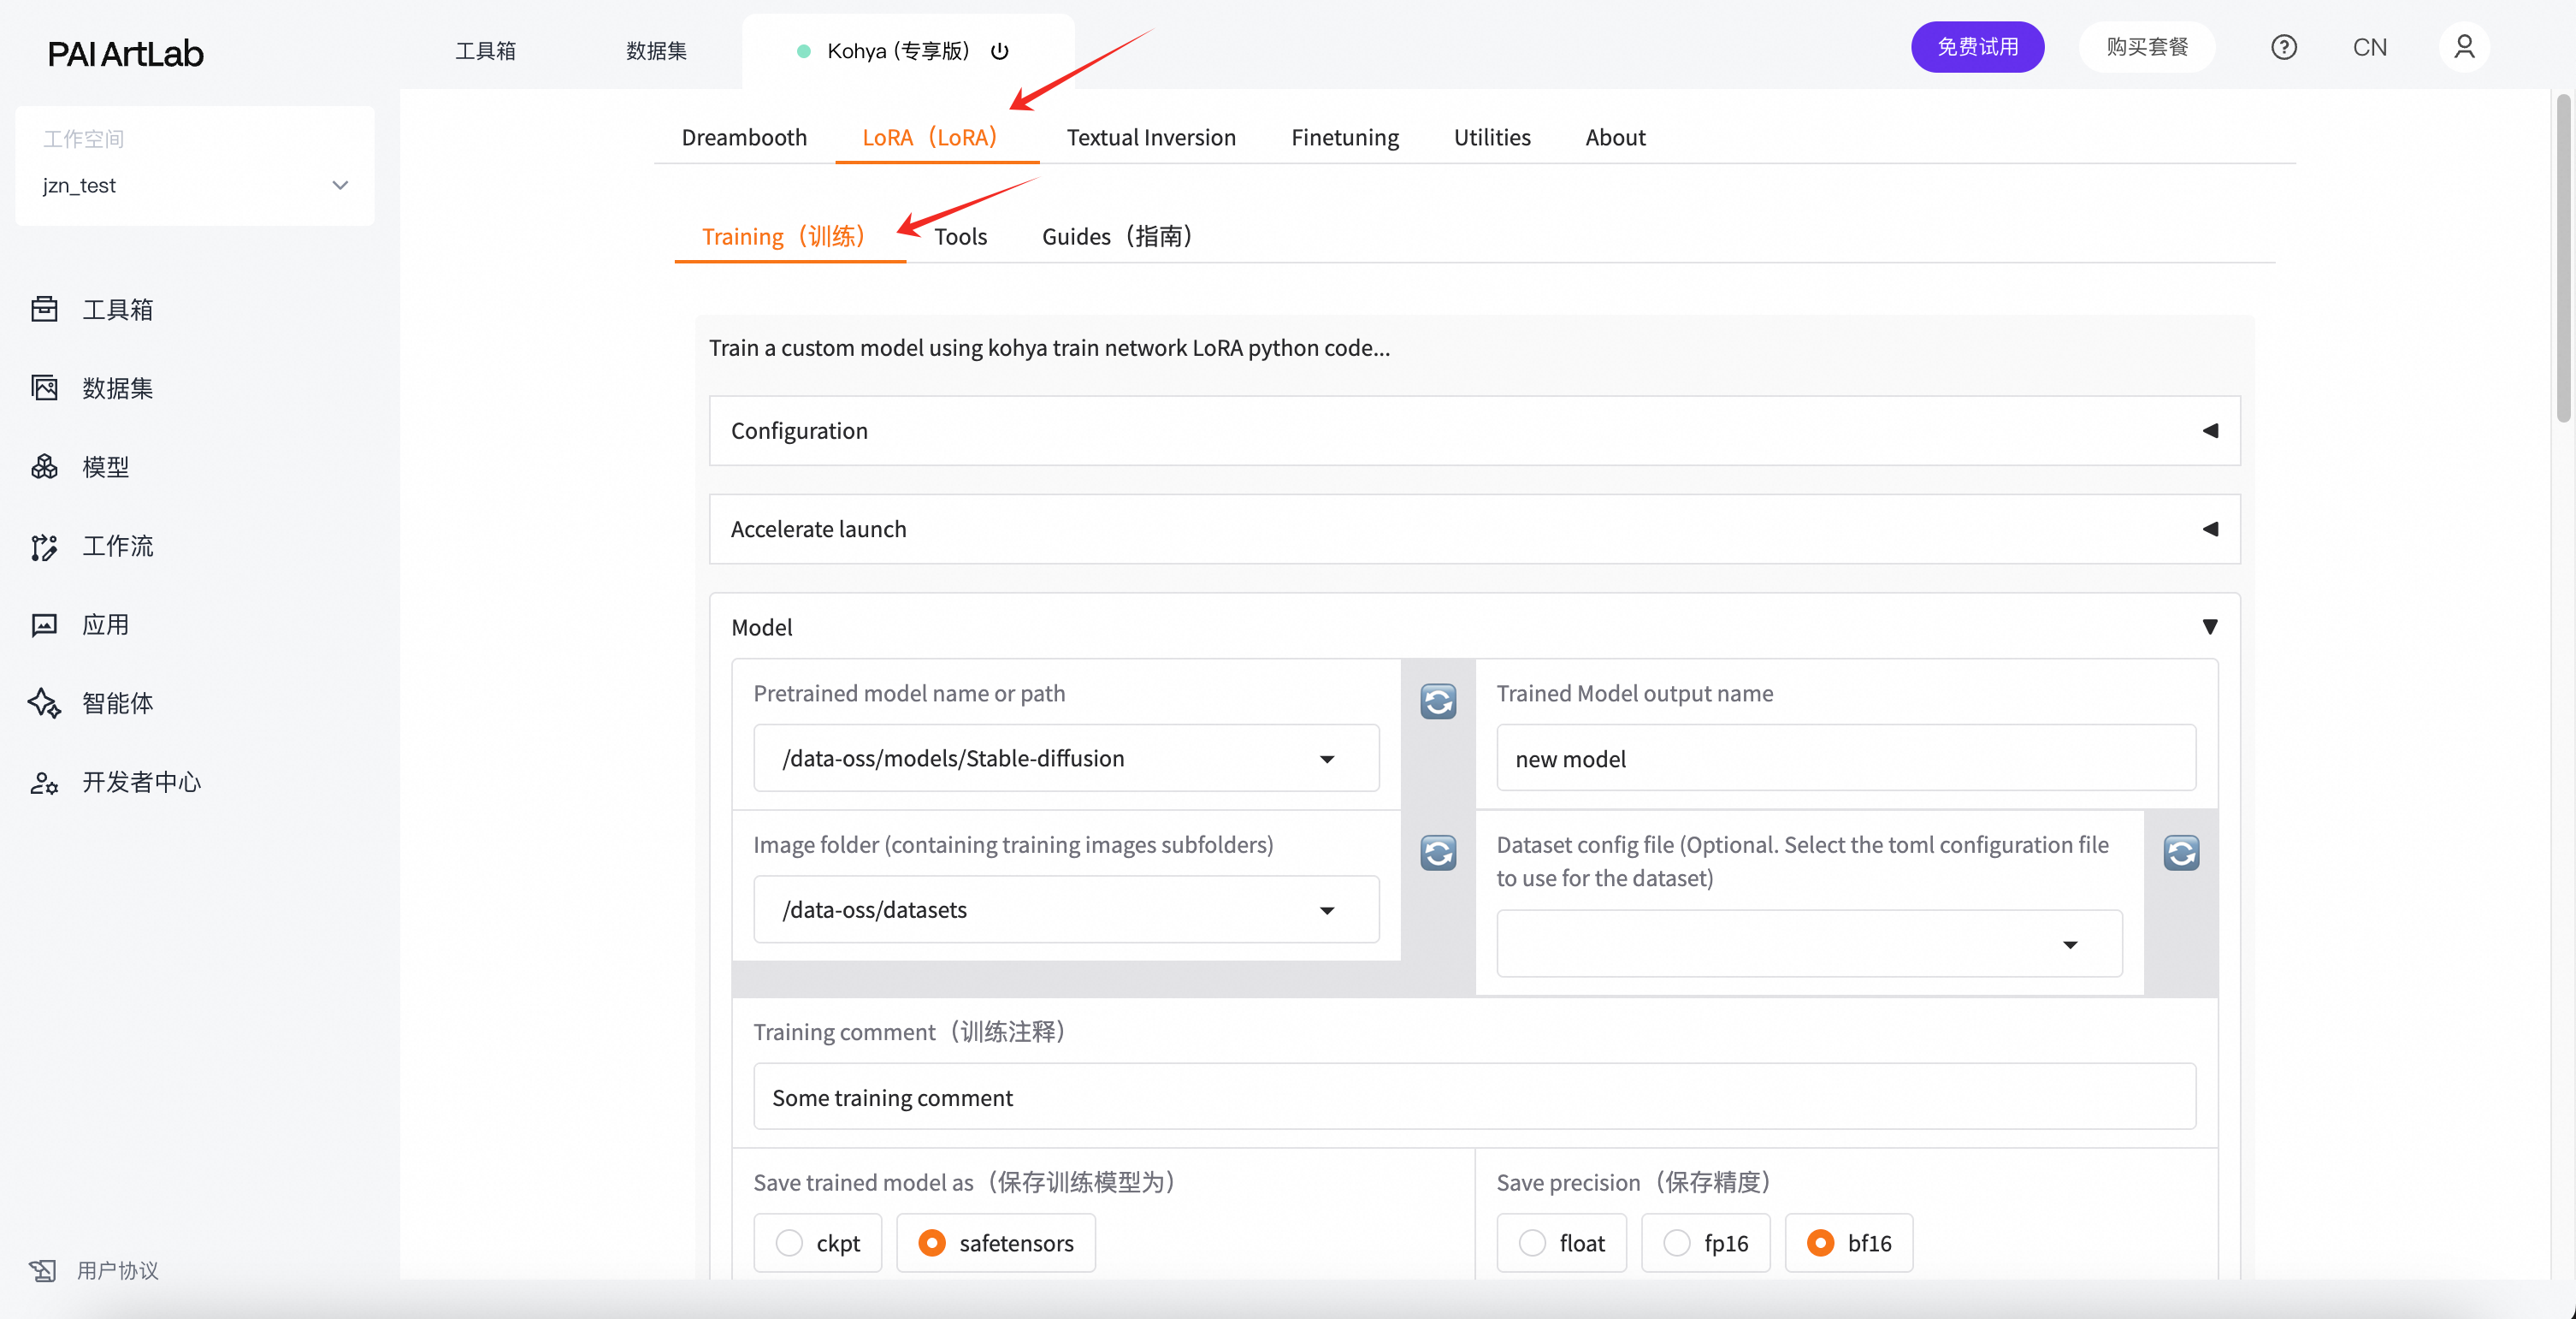Open the help question mark icon
Viewport: 2576px width, 1319px height.
click(x=2283, y=47)
